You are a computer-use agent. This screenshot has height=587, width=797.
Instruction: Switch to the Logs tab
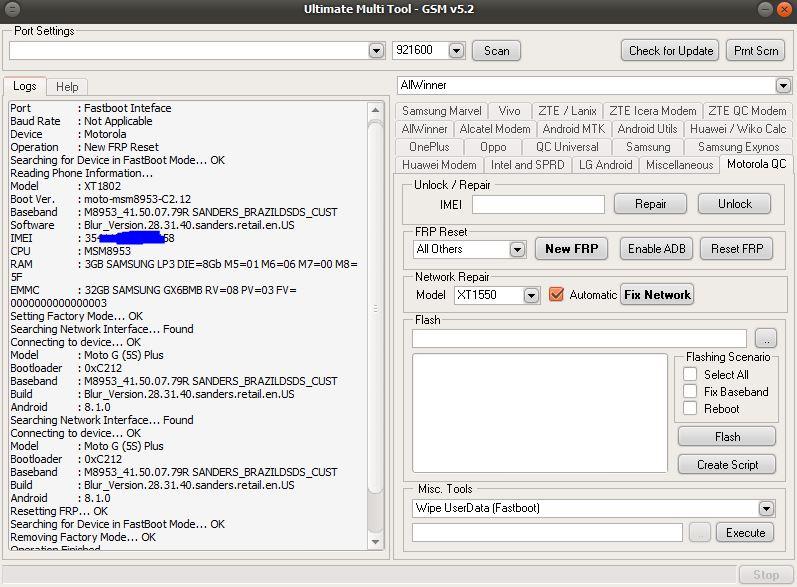pyautogui.click(x=24, y=86)
